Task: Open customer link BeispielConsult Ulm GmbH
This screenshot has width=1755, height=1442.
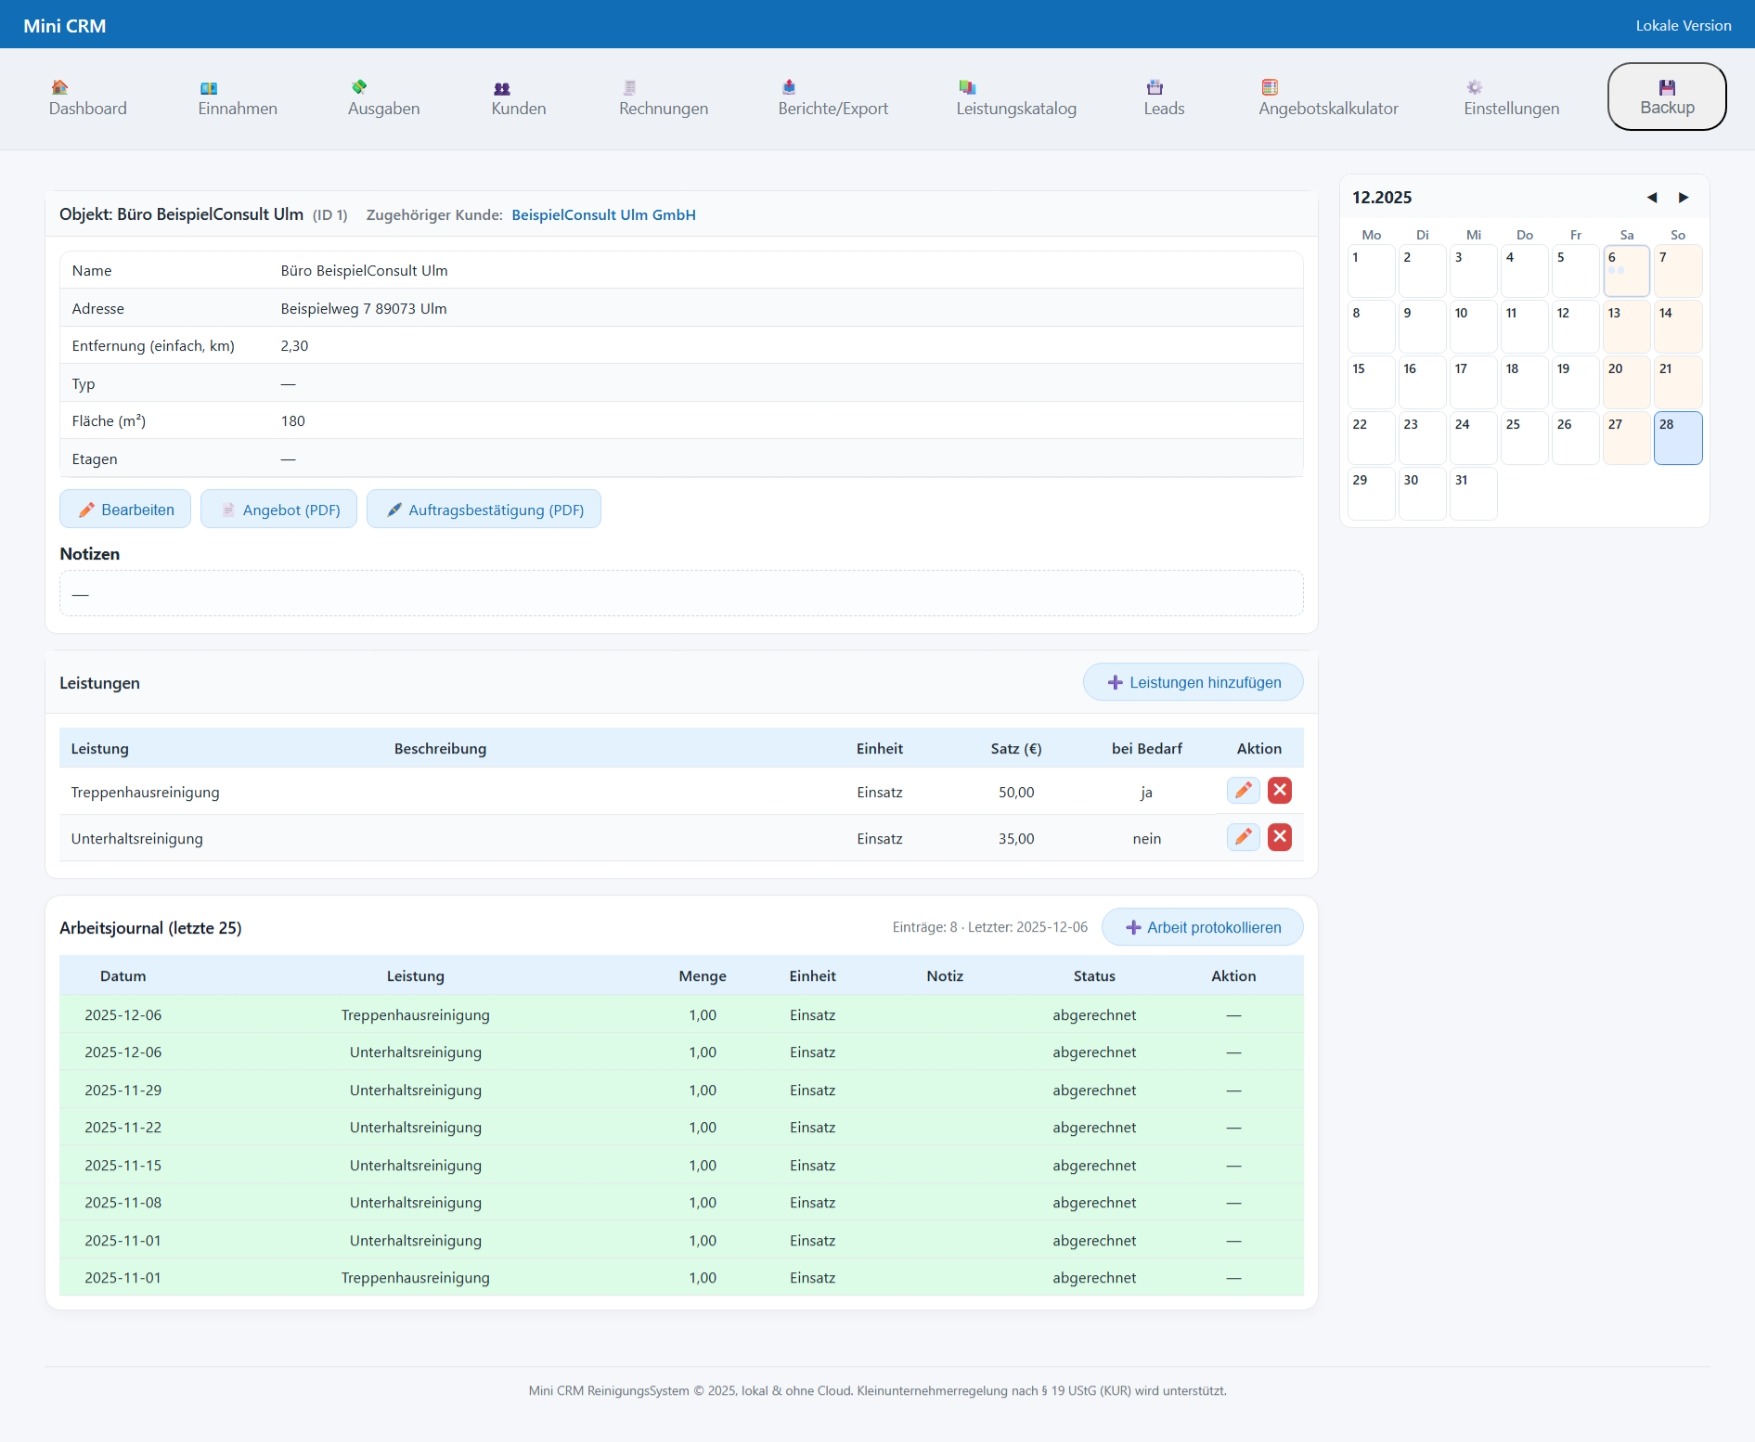Action: coord(603,215)
